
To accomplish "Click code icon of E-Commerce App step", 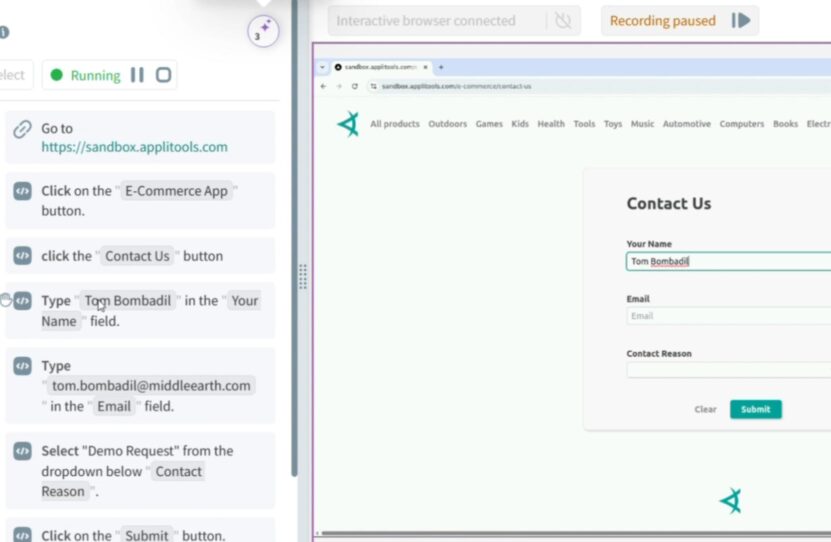I will (22, 191).
